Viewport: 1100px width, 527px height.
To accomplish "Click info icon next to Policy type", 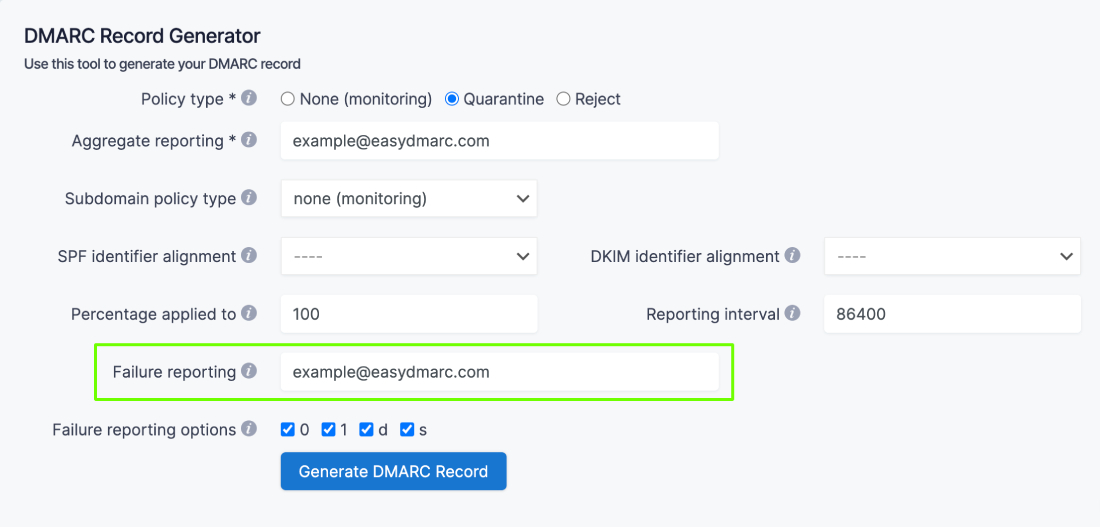I will click(x=249, y=98).
